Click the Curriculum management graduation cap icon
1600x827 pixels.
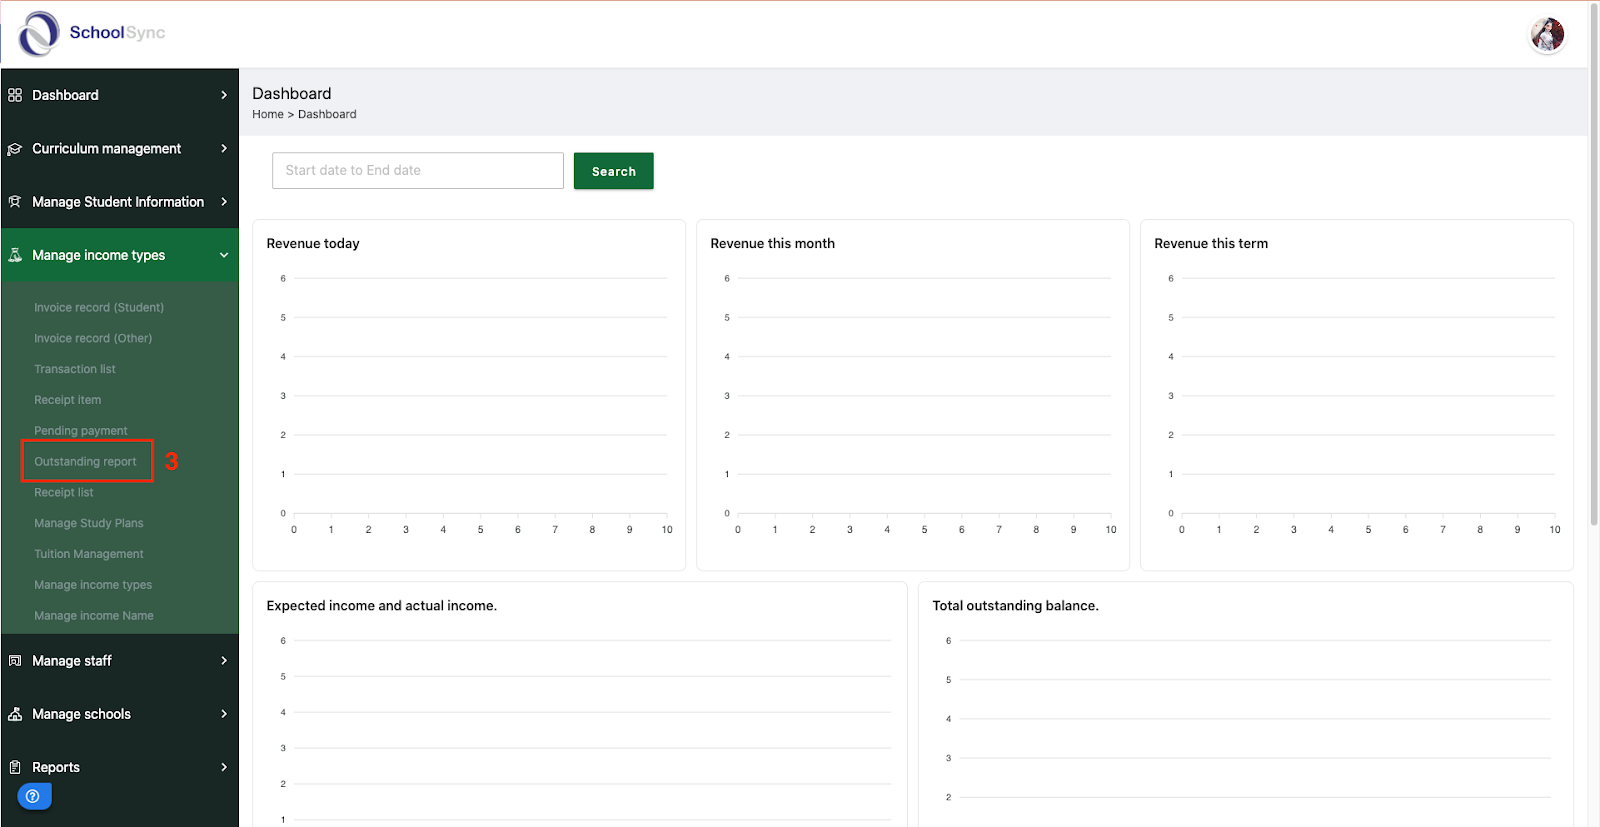pos(15,149)
